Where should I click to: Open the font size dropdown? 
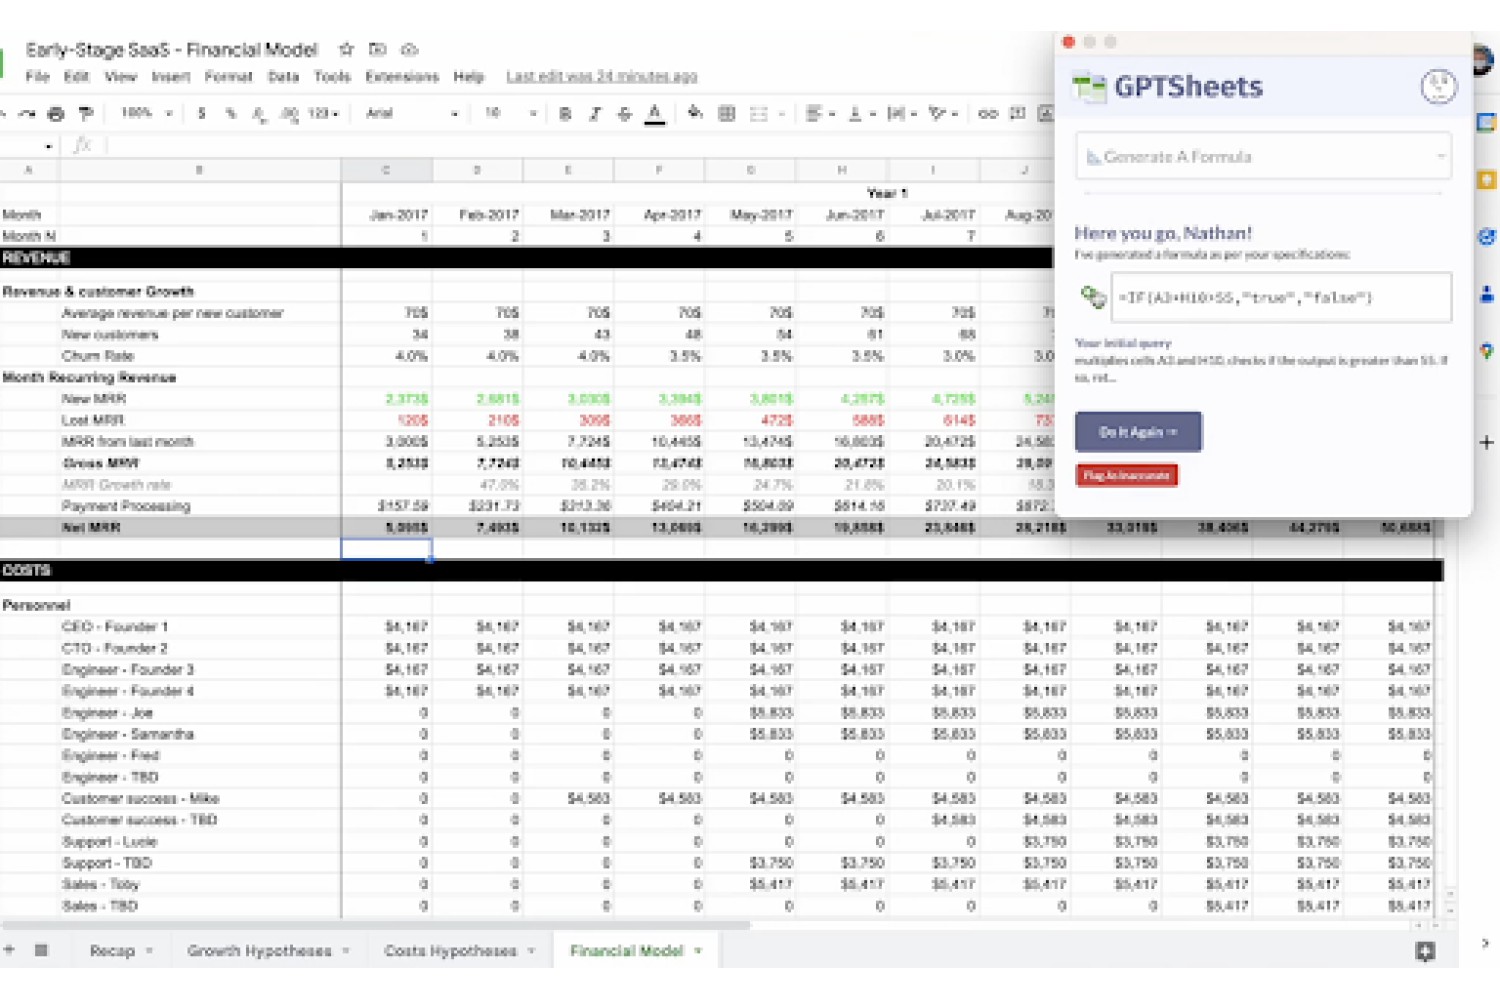pos(510,114)
